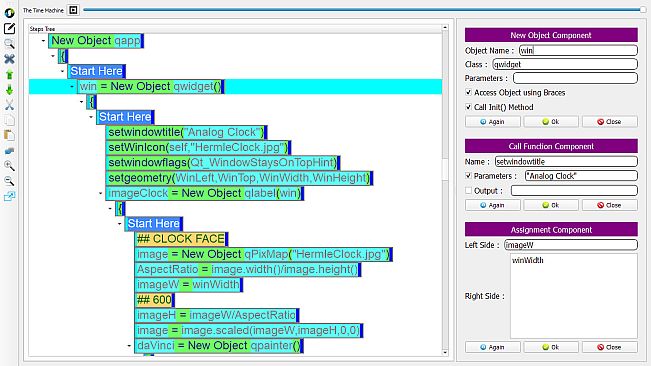651x366 pixels.
Task: Click the detach window icon at toolbar bottom
Action: click(9, 196)
